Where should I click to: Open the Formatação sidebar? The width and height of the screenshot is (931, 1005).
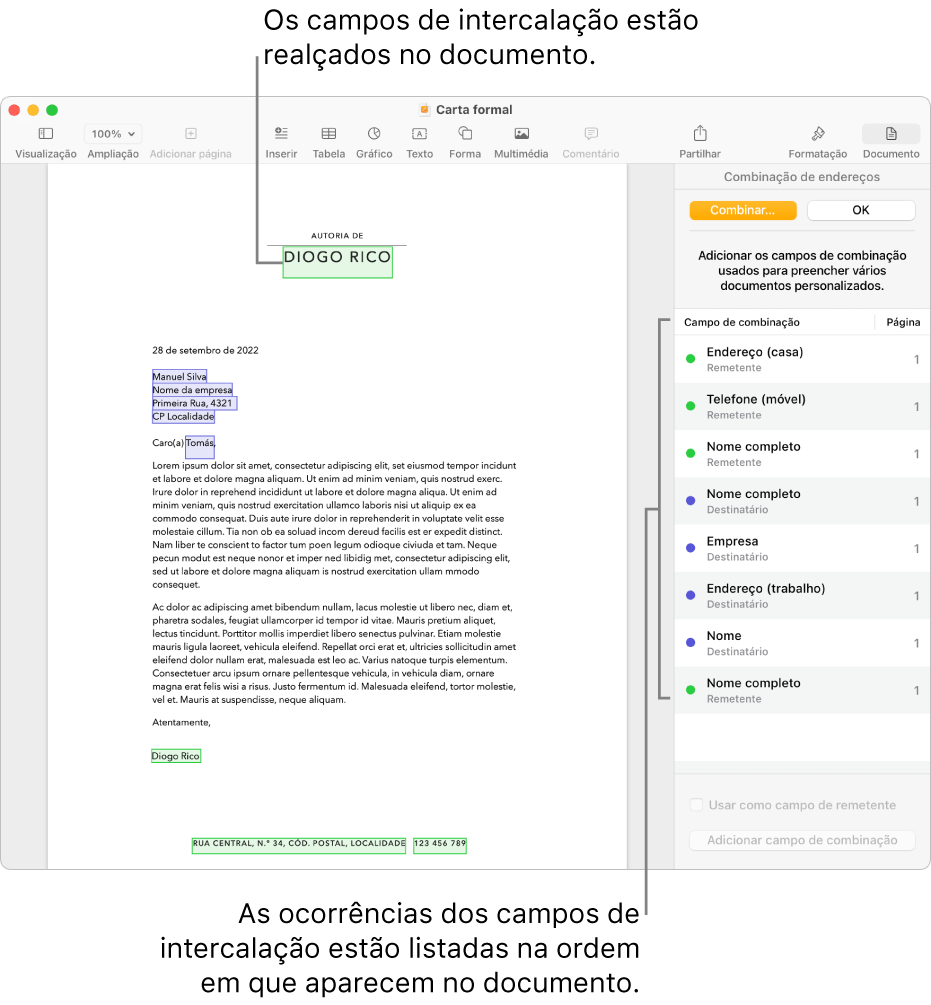coord(818,133)
